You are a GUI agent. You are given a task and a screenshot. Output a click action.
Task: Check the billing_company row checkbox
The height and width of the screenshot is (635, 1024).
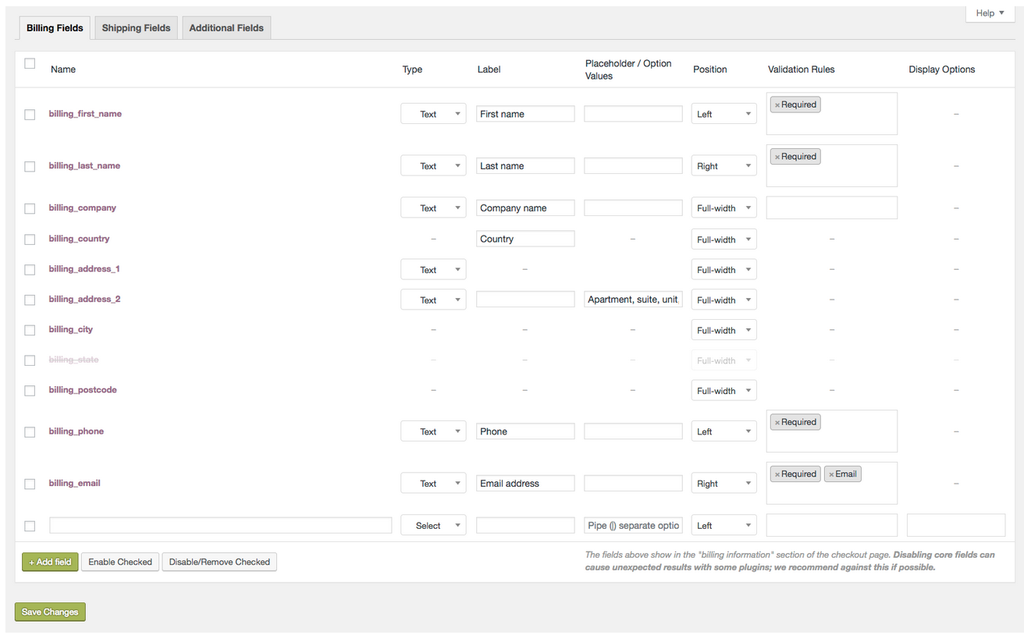click(x=30, y=209)
